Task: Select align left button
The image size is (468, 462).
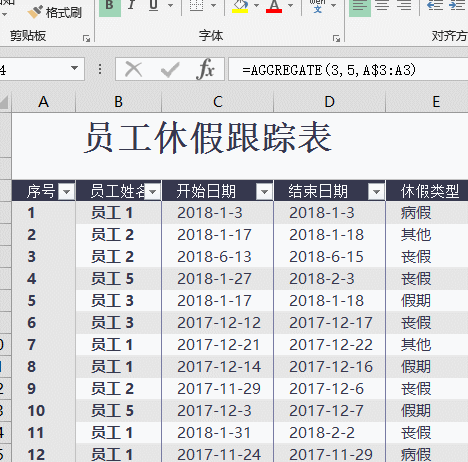Action: click(x=360, y=6)
